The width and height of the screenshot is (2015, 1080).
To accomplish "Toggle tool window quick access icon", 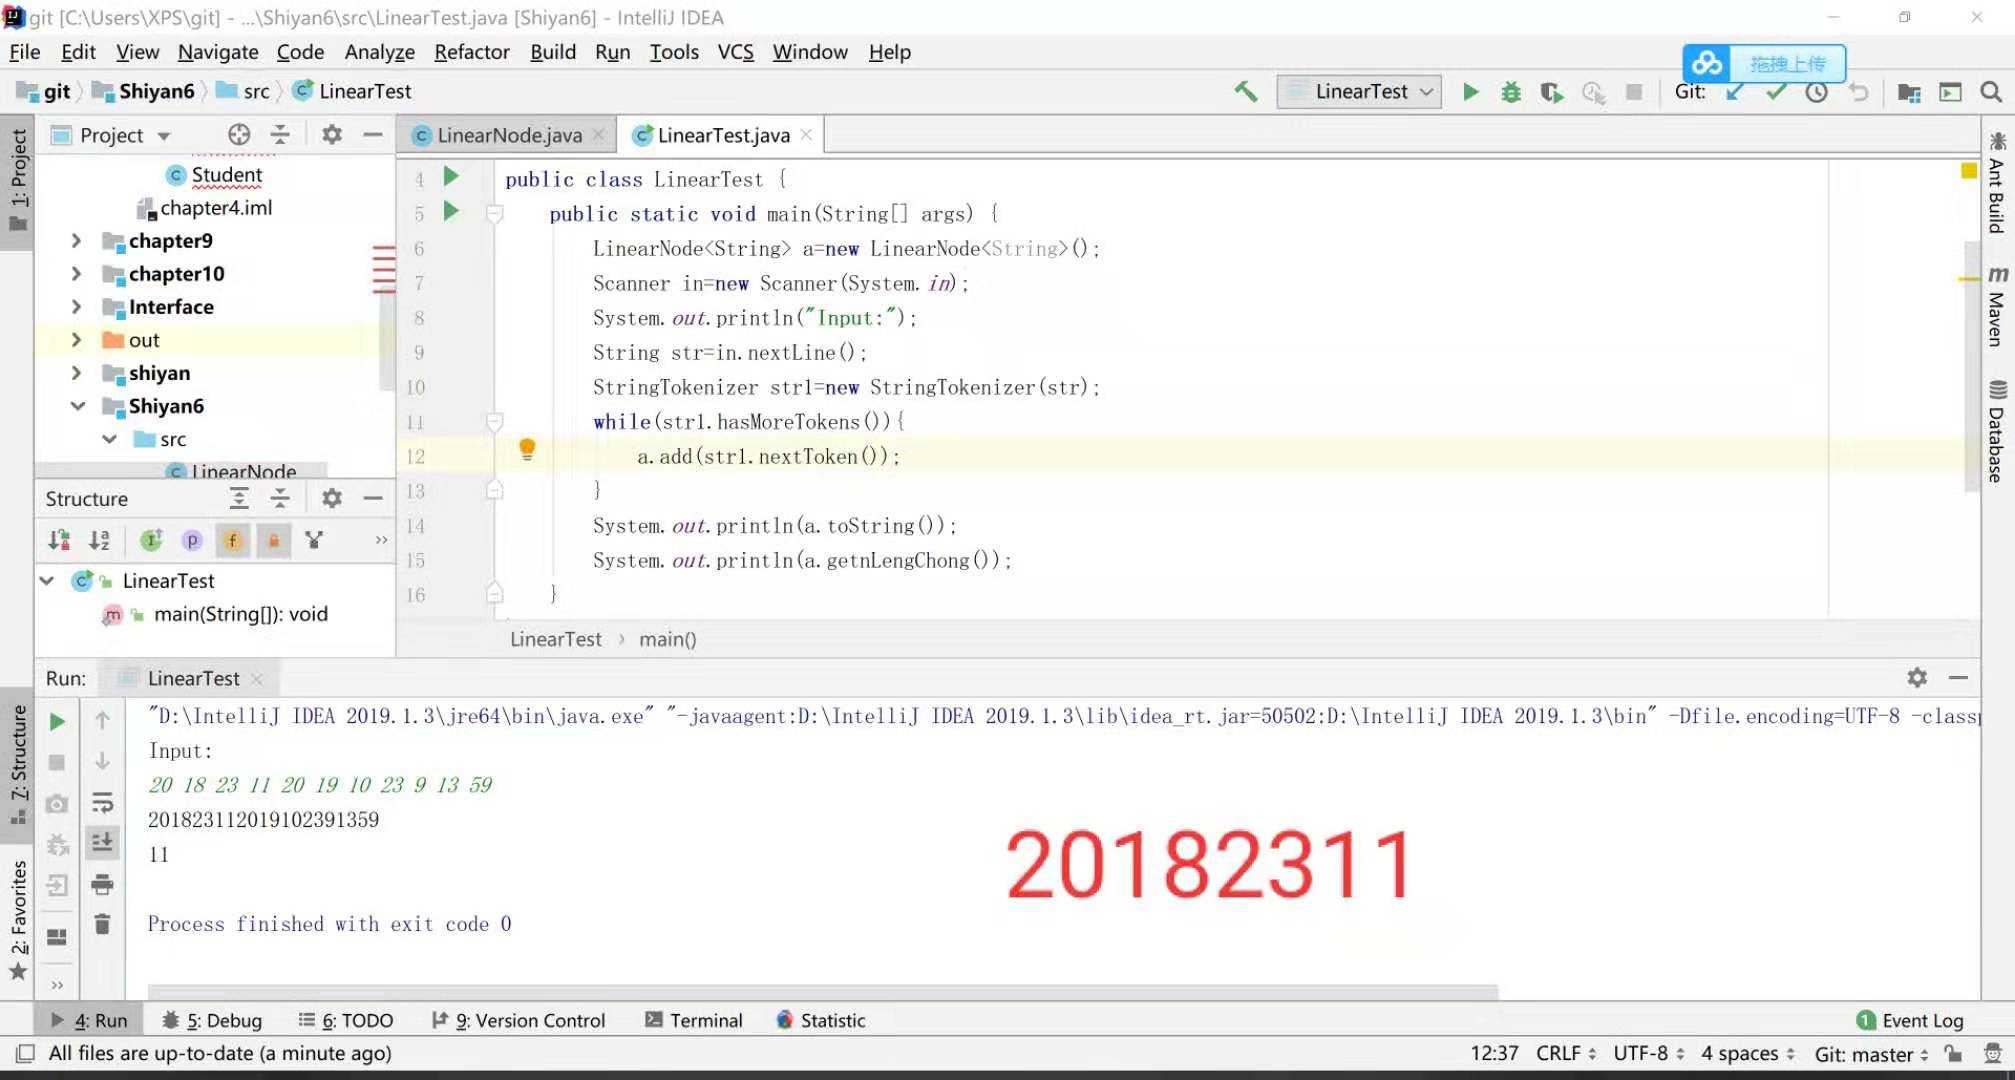I will pos(25,1053).
